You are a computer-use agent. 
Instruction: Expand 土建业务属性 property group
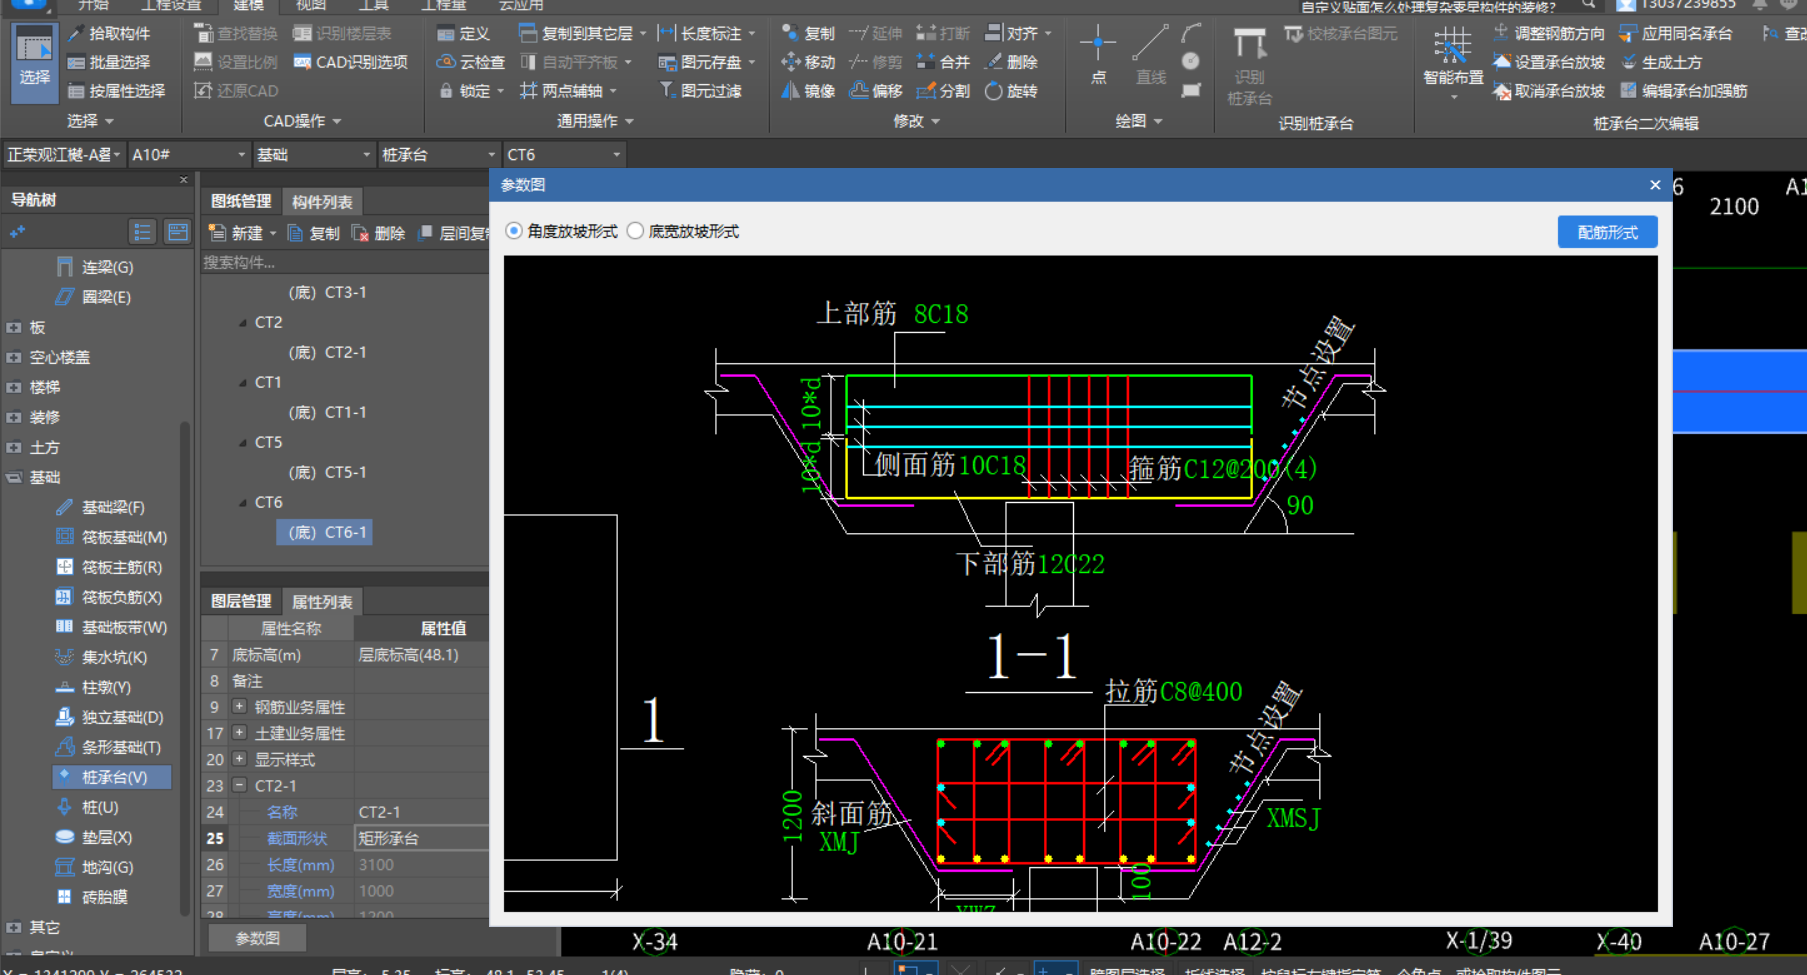tap(240, 733)
